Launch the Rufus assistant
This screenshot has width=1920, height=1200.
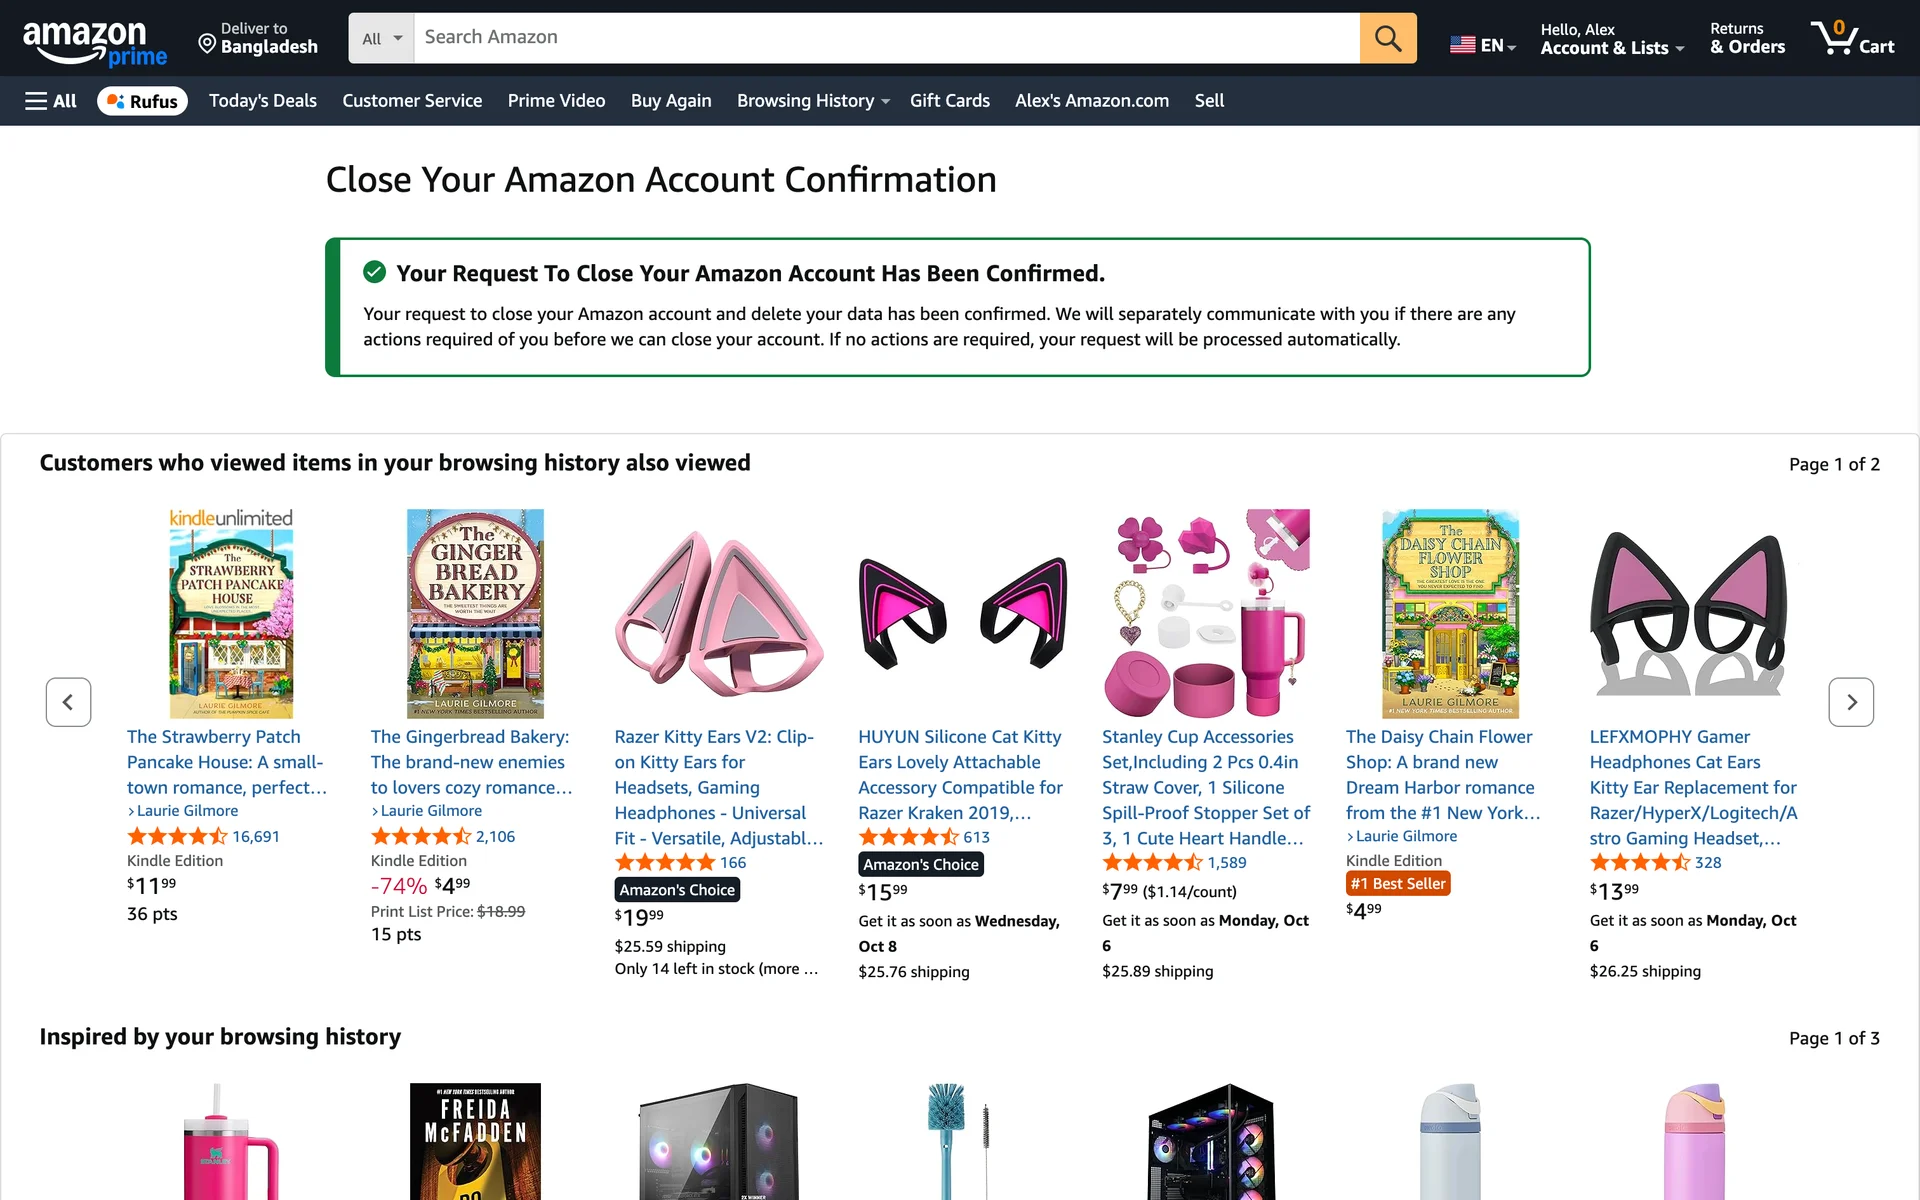click(x=142, y=101)
